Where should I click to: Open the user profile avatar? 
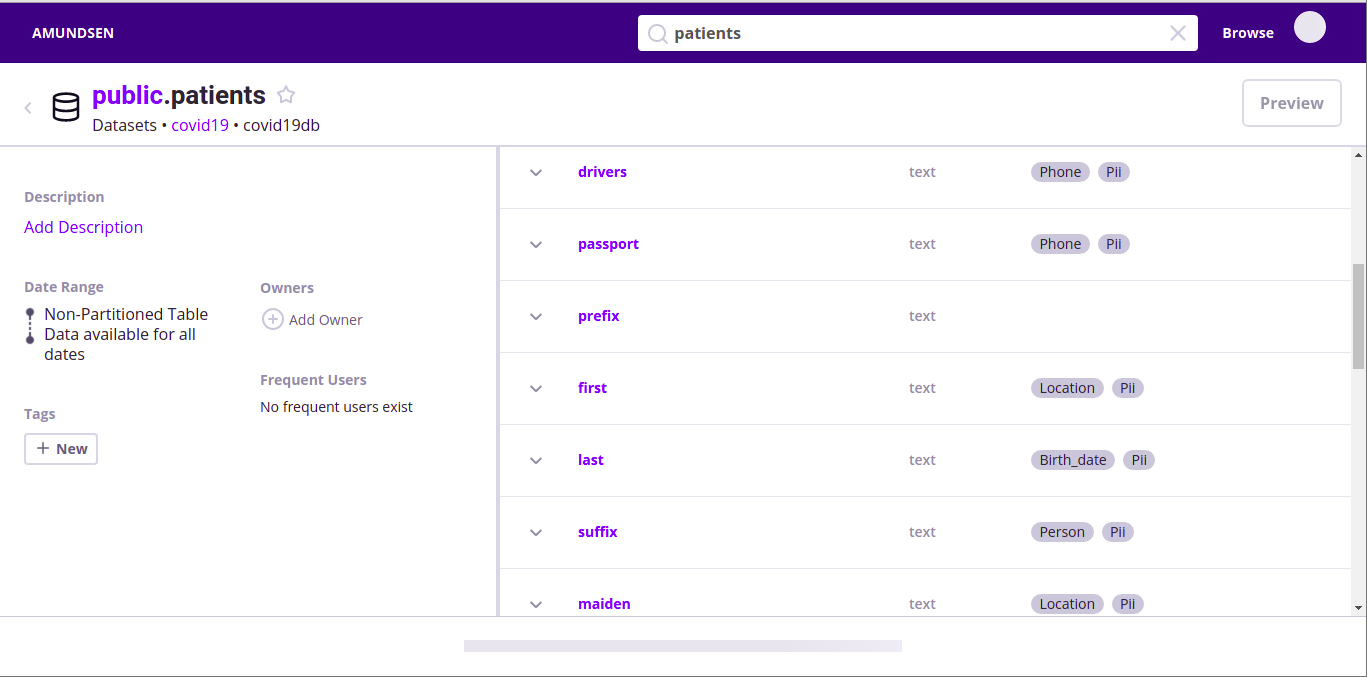1309,28
